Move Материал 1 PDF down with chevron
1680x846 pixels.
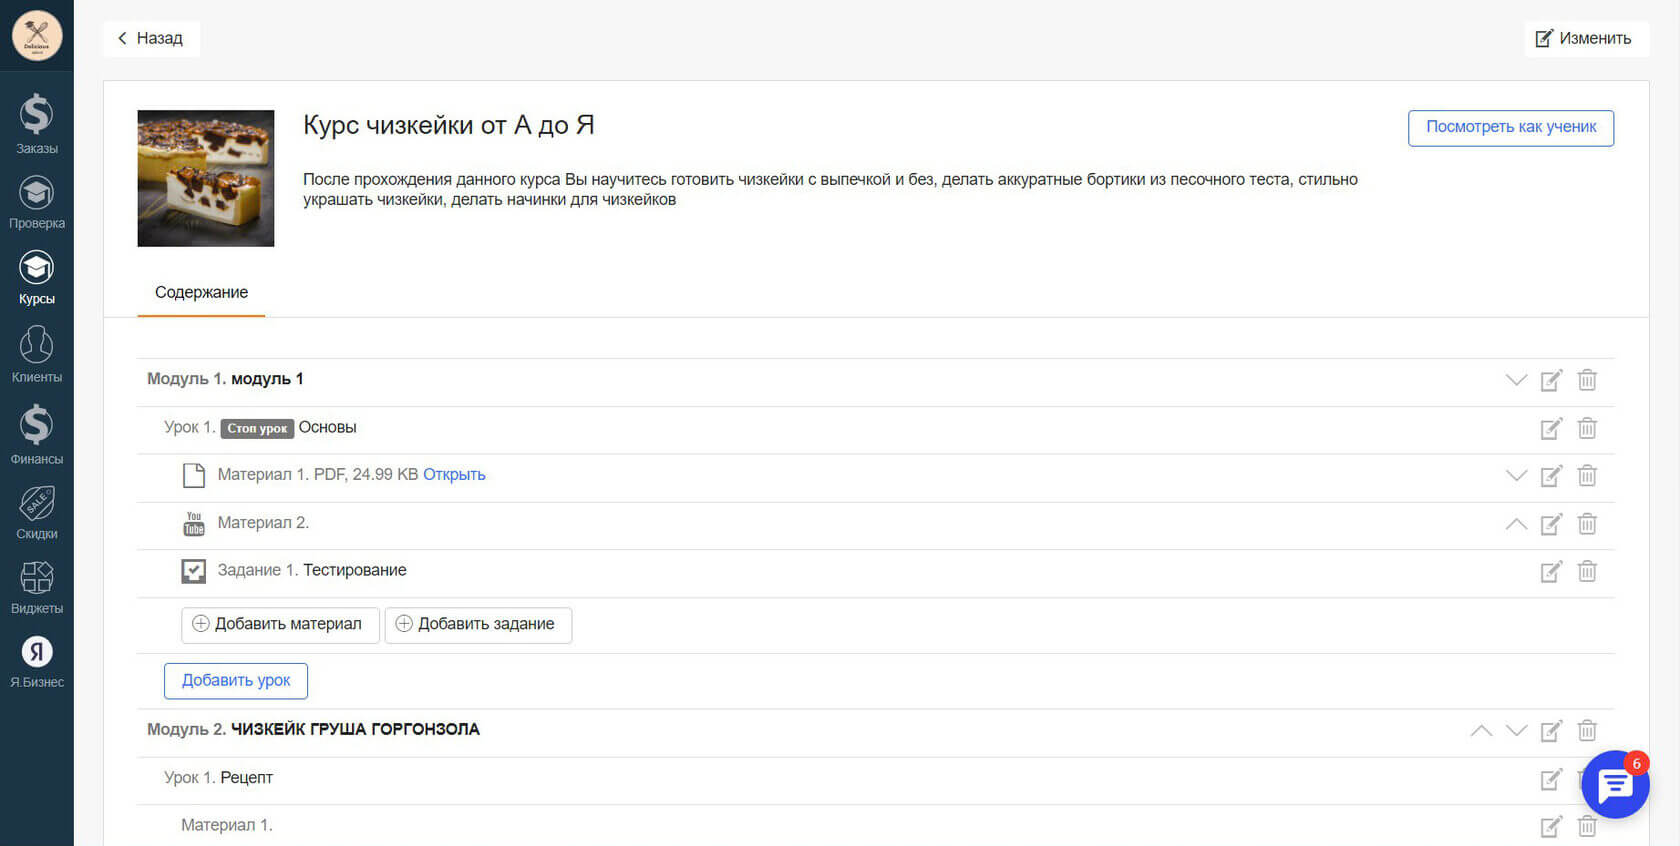(x=1516, y=476)
